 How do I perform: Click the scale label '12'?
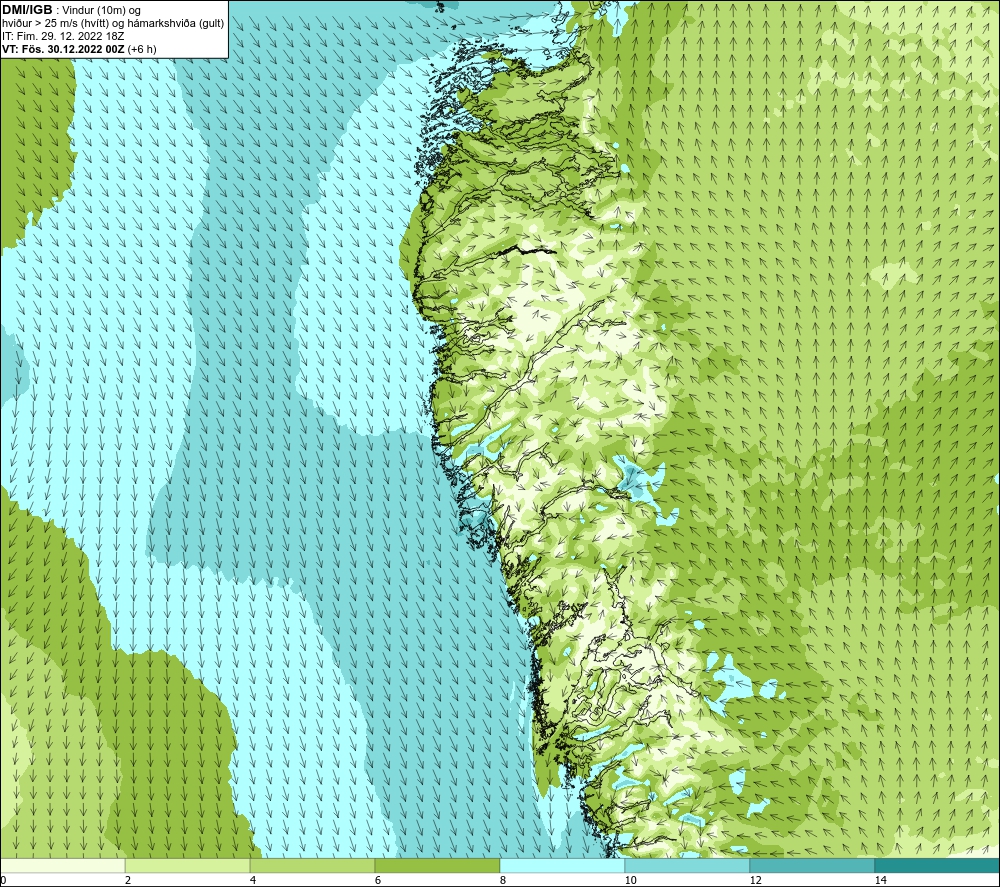point(755,880)
